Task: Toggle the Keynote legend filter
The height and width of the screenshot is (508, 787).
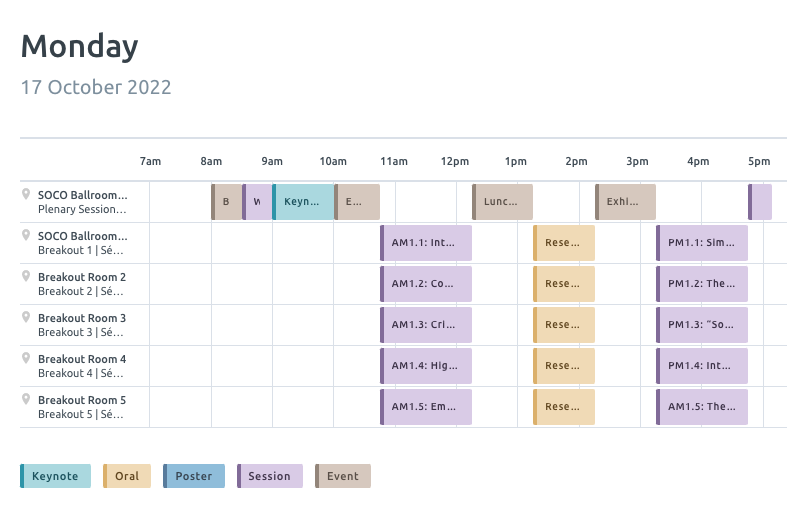Action: click(56, 476)
